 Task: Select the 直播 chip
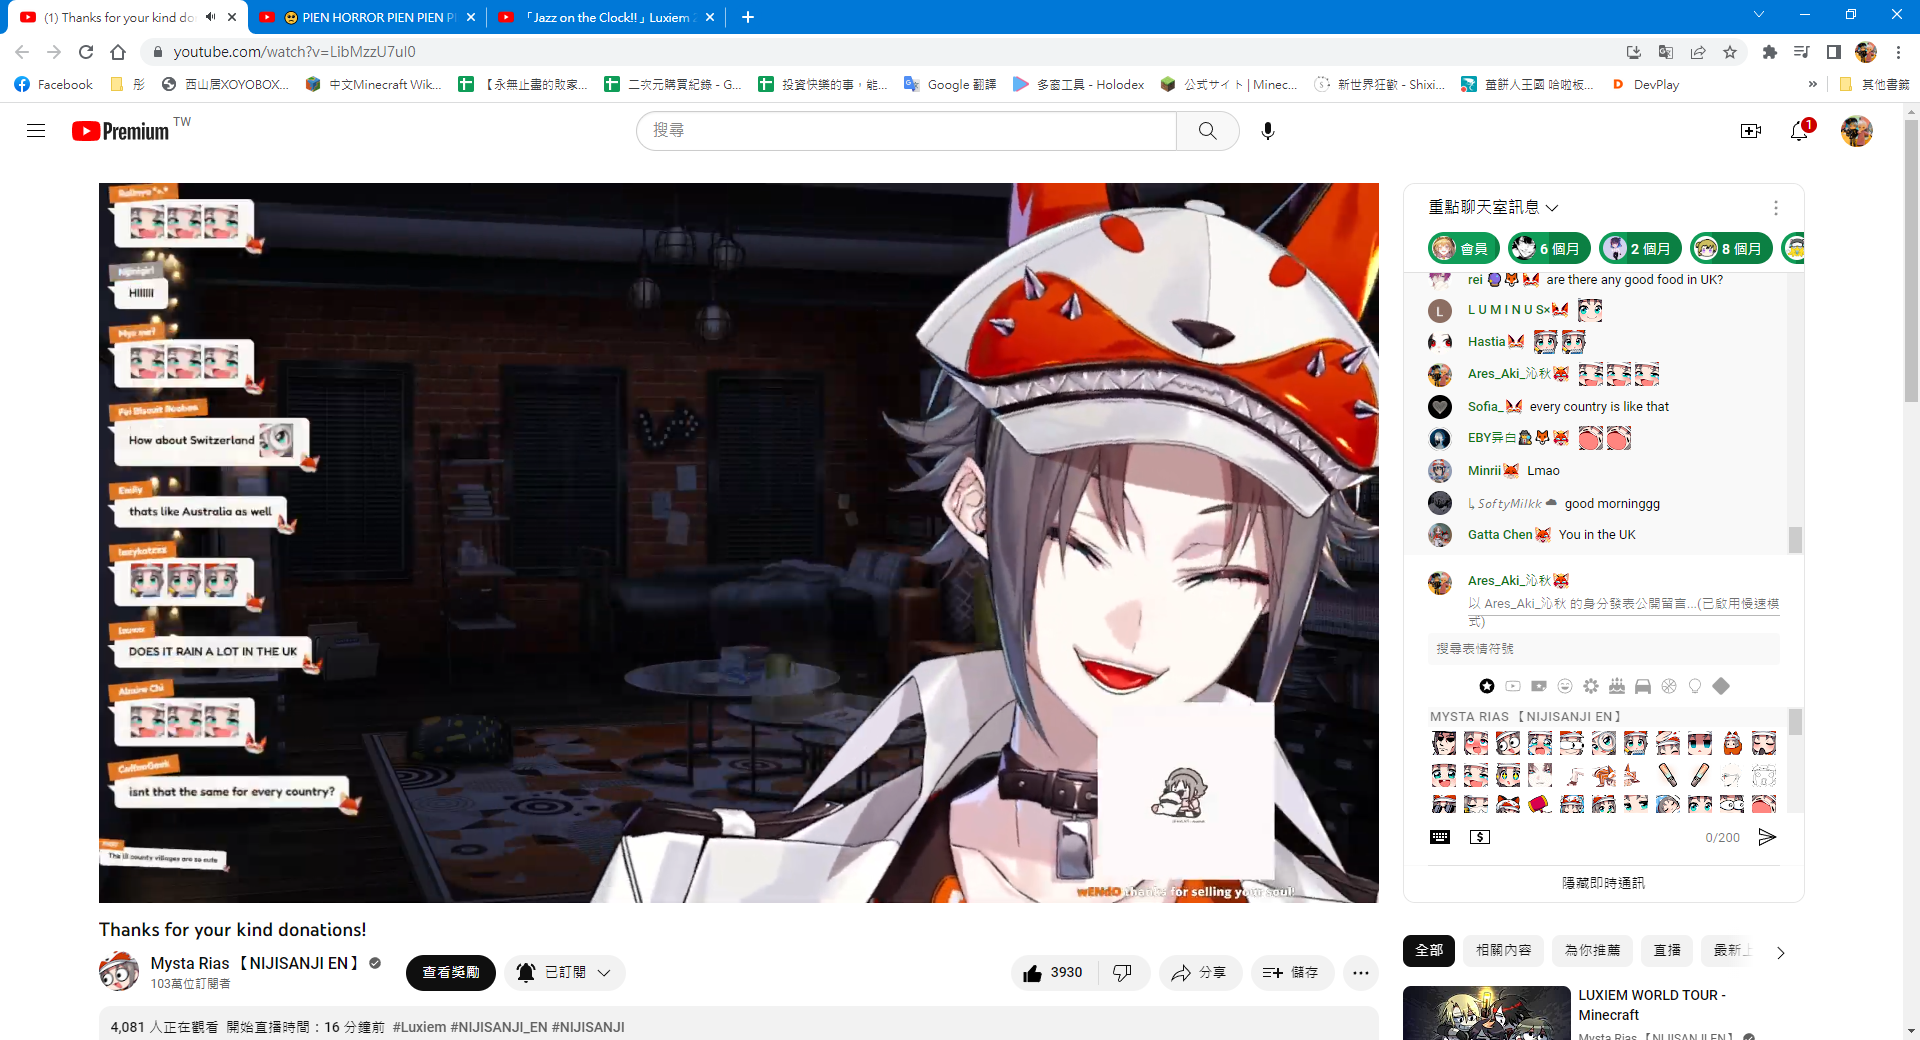(1667, 951)
